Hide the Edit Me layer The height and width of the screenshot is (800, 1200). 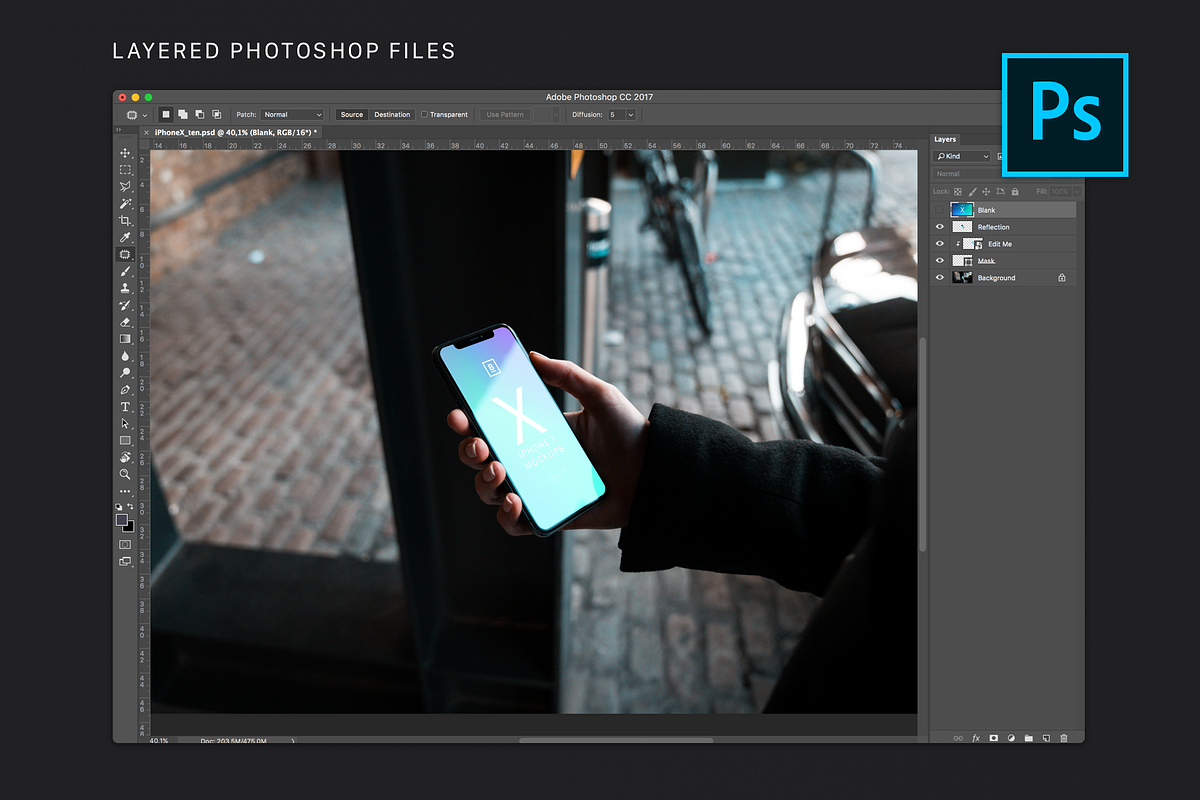tap(940, 244)
